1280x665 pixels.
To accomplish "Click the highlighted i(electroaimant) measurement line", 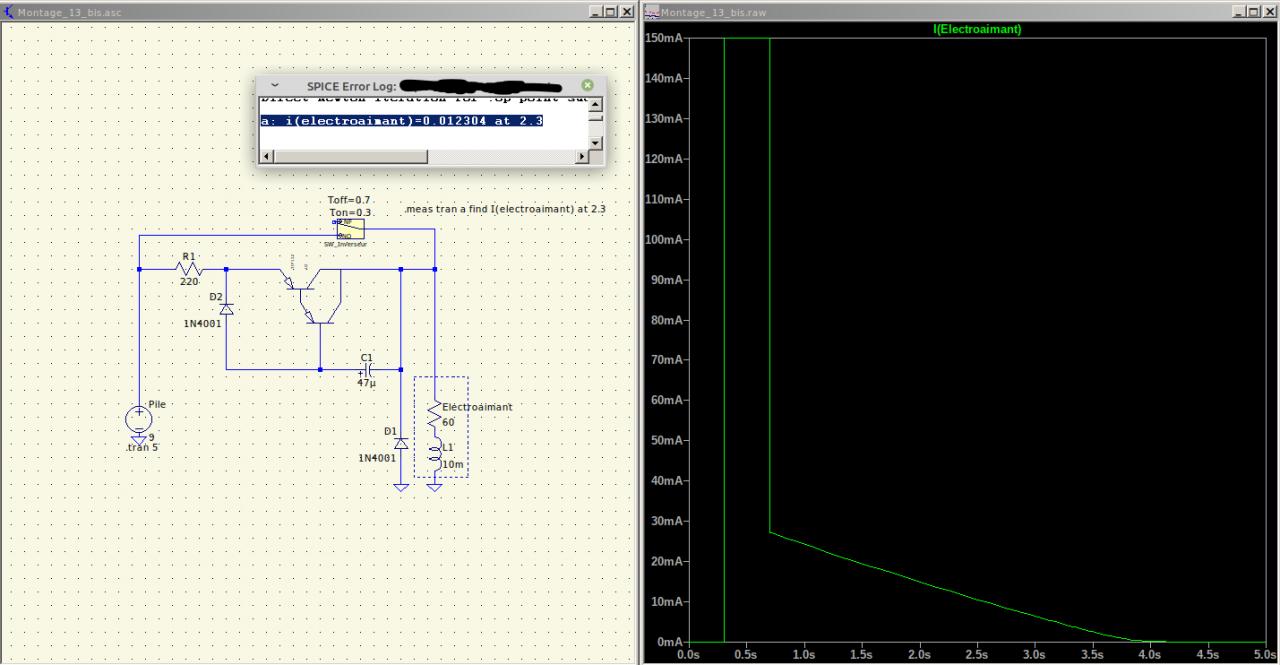I will click(402, 121).
